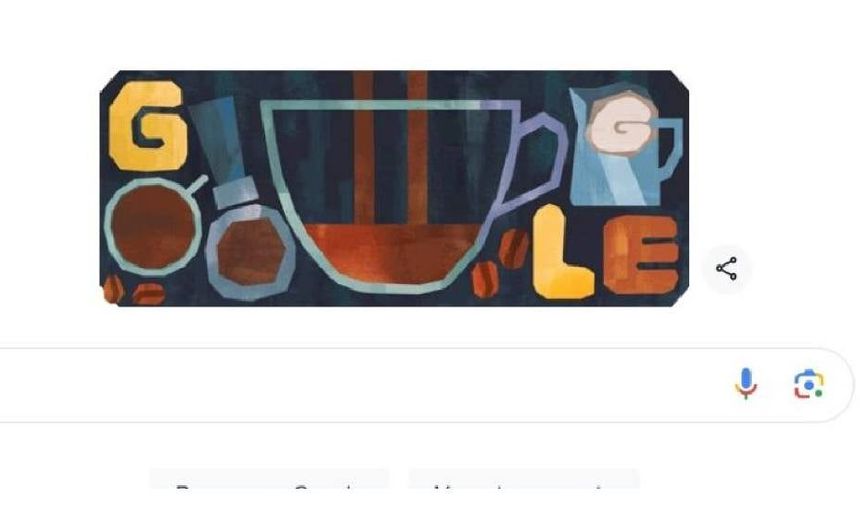This screenshot has width=860, height=528.
Task: Click coffee beans at doodle's bottom-left corner
Action: coord(134,290)
